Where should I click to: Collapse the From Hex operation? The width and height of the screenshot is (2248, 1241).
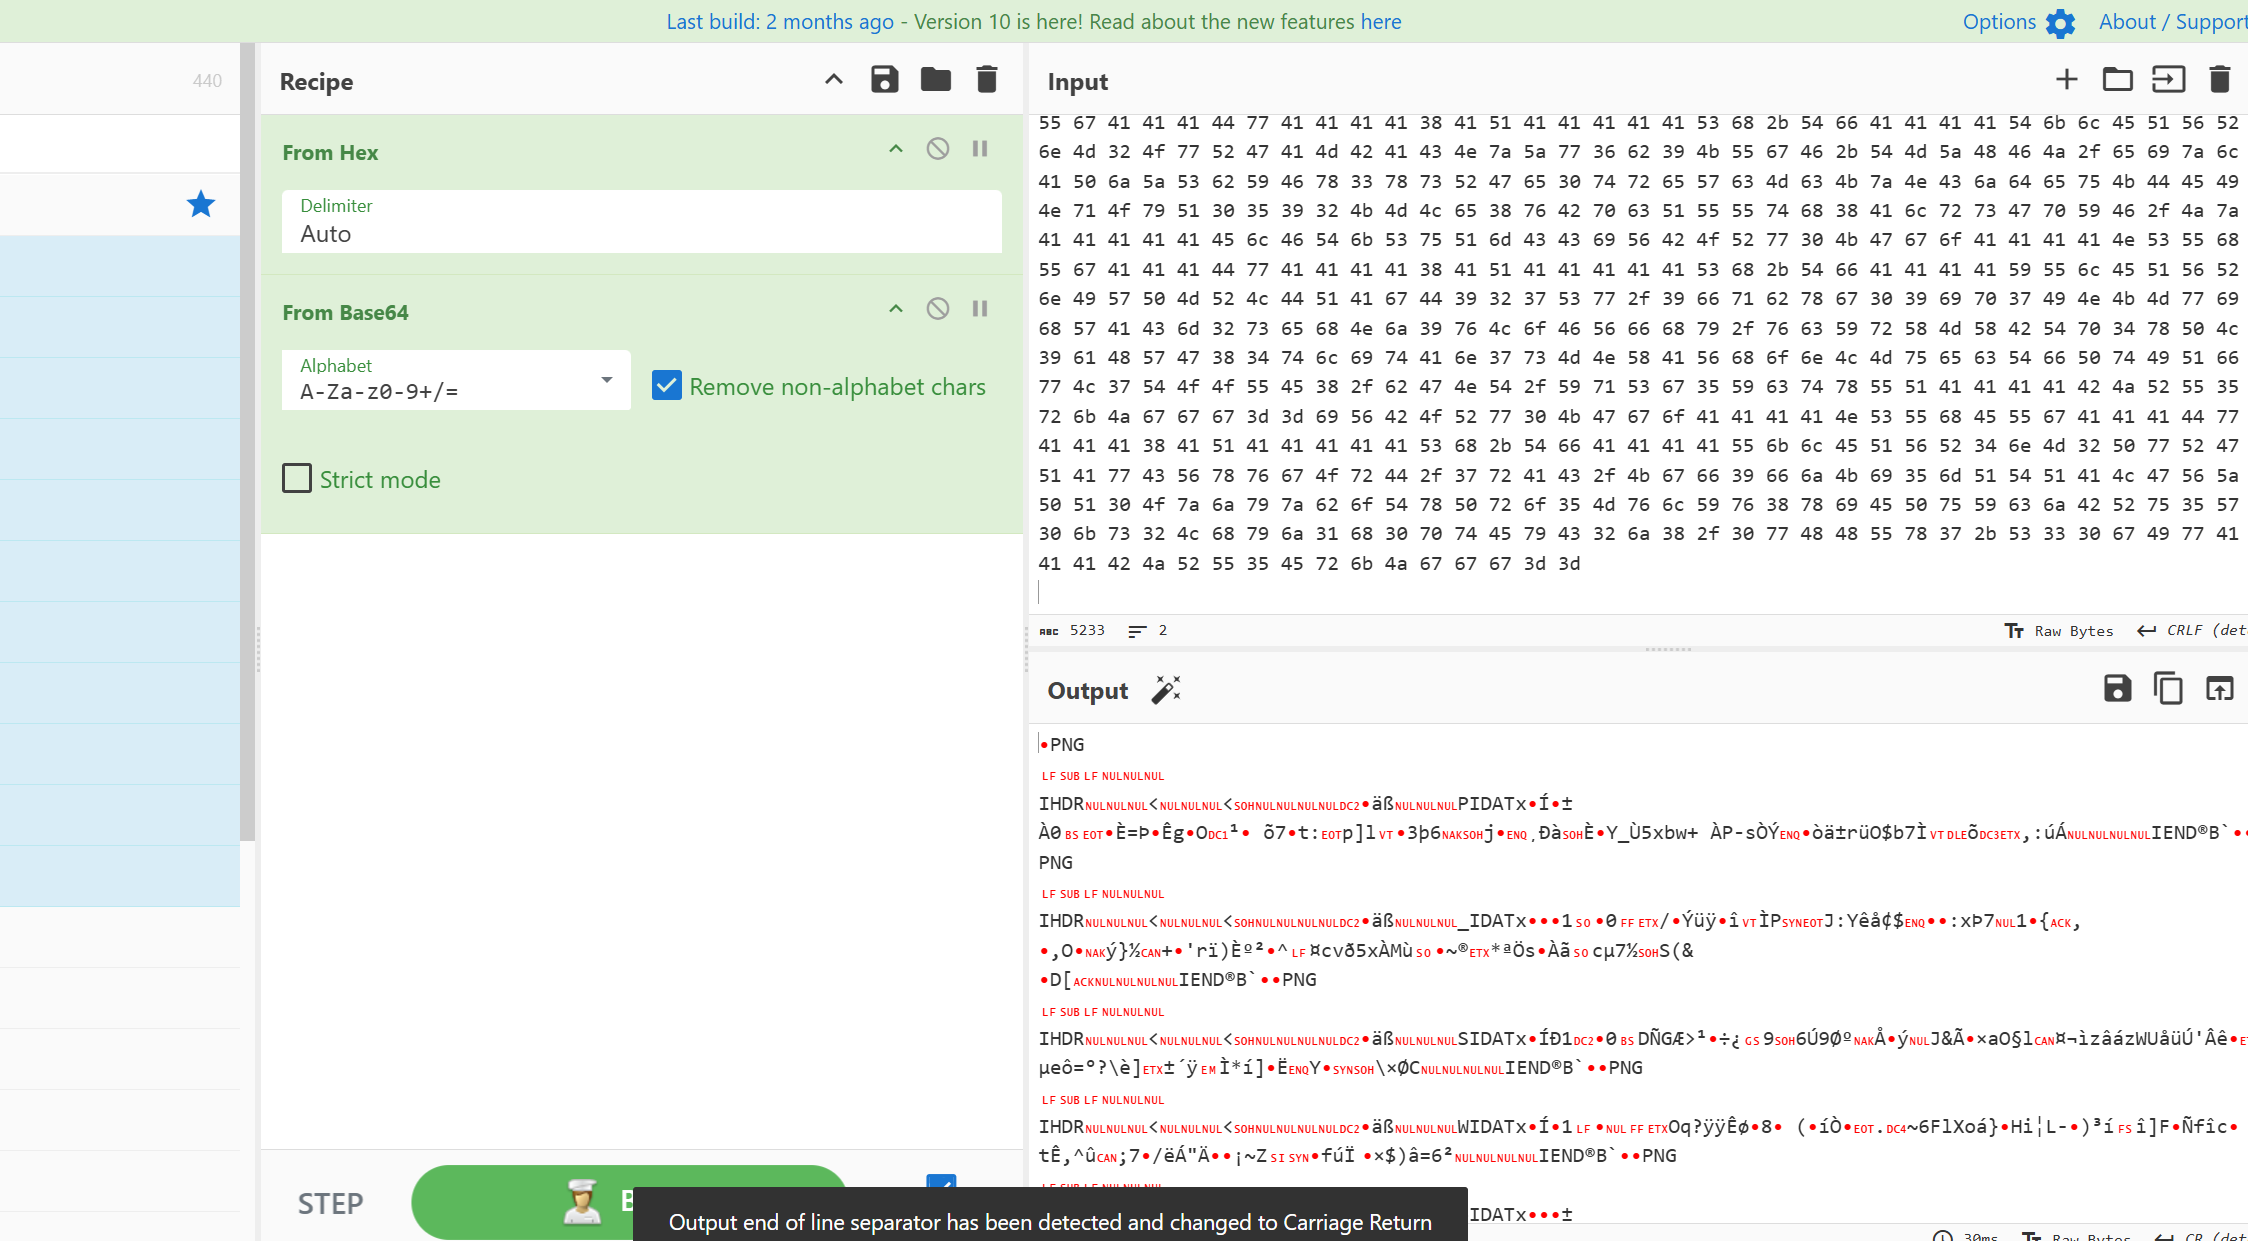(x=895, y=149)
